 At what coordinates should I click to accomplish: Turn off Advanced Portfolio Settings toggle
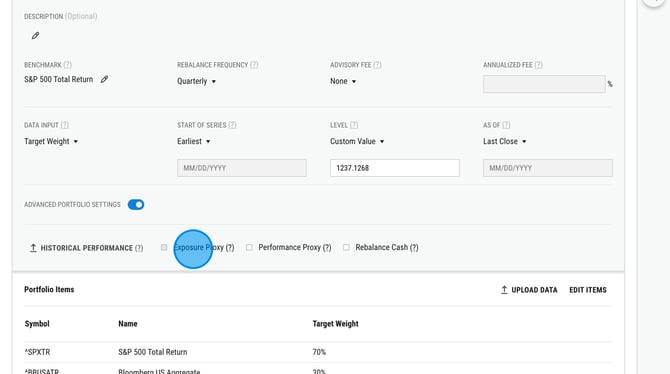click(136, 205)
